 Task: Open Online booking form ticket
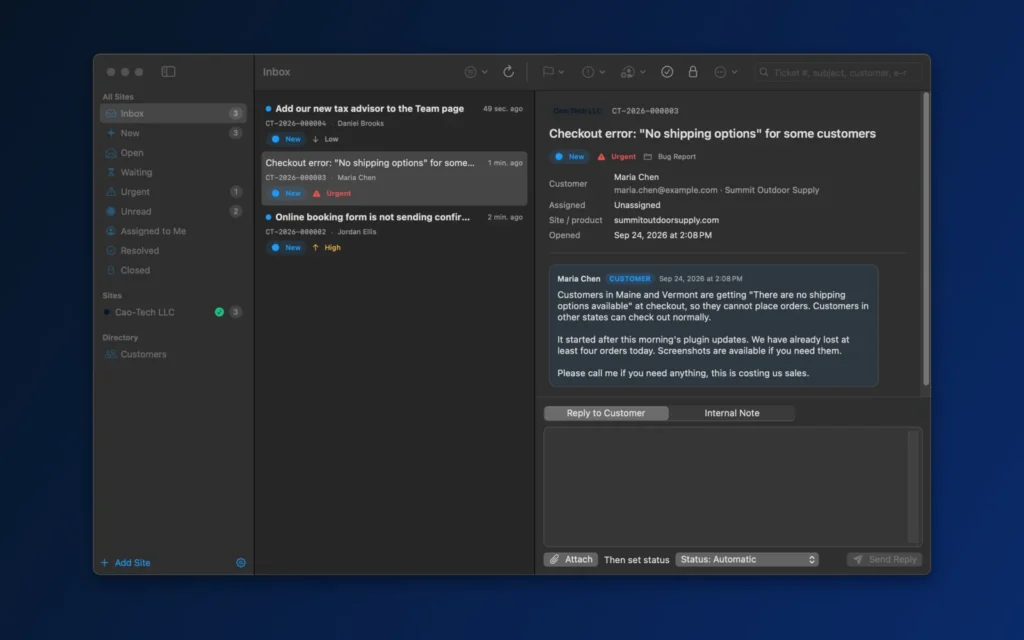(394, 232)
